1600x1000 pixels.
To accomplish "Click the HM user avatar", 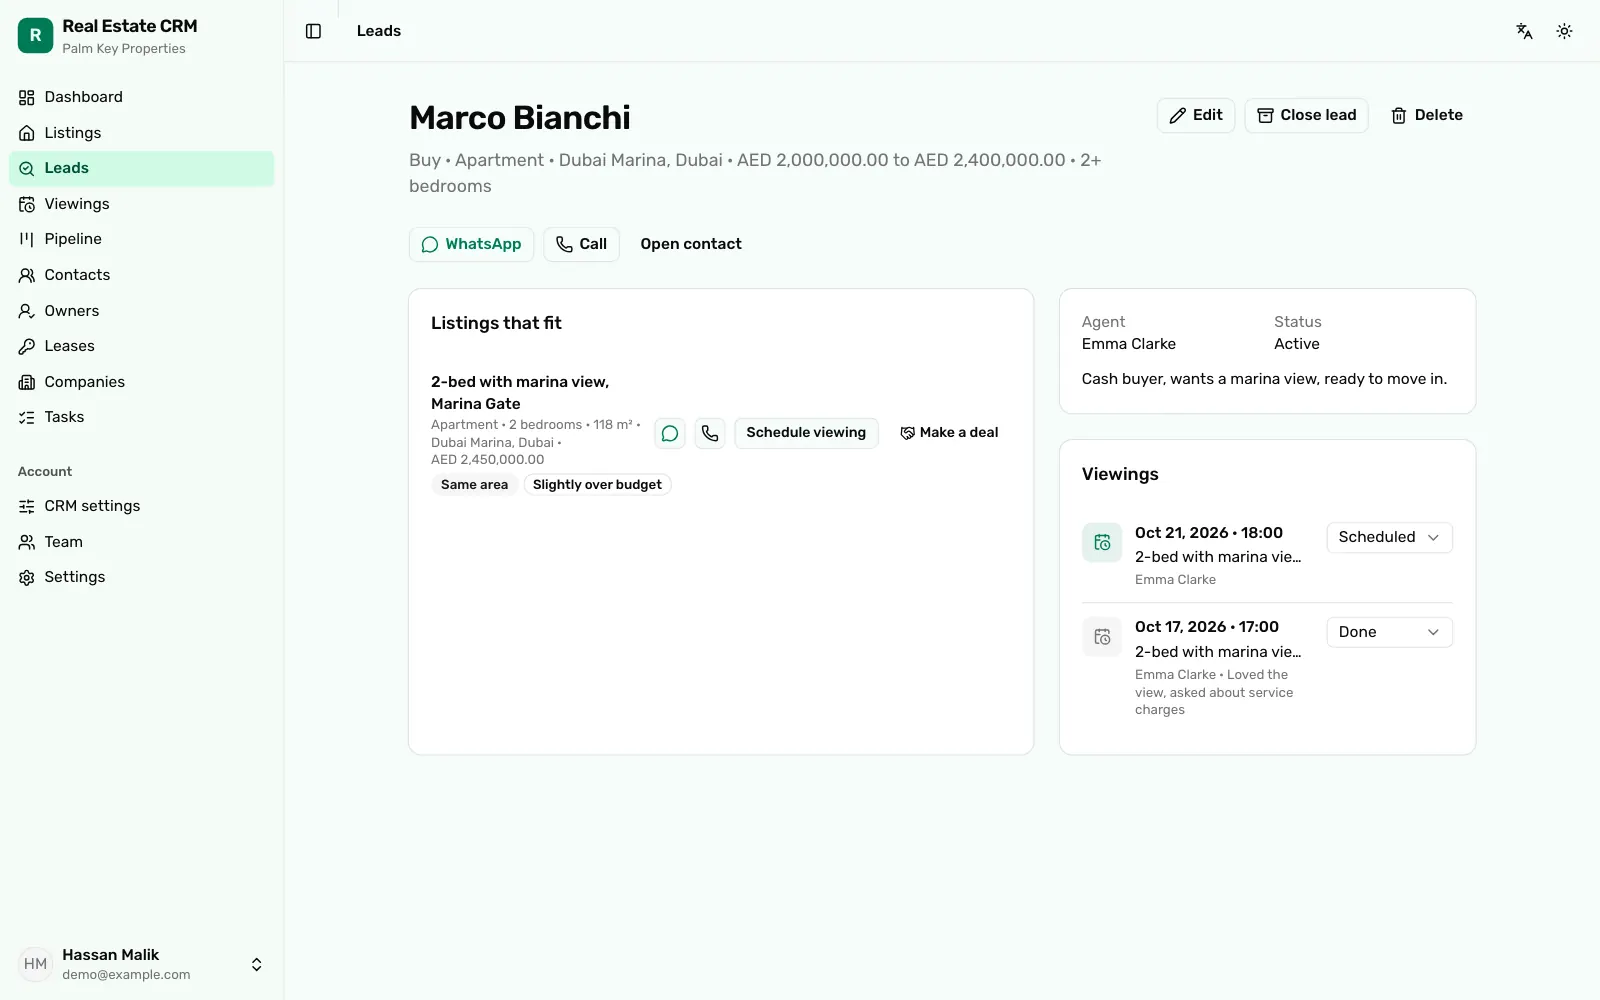I will 35,964.
